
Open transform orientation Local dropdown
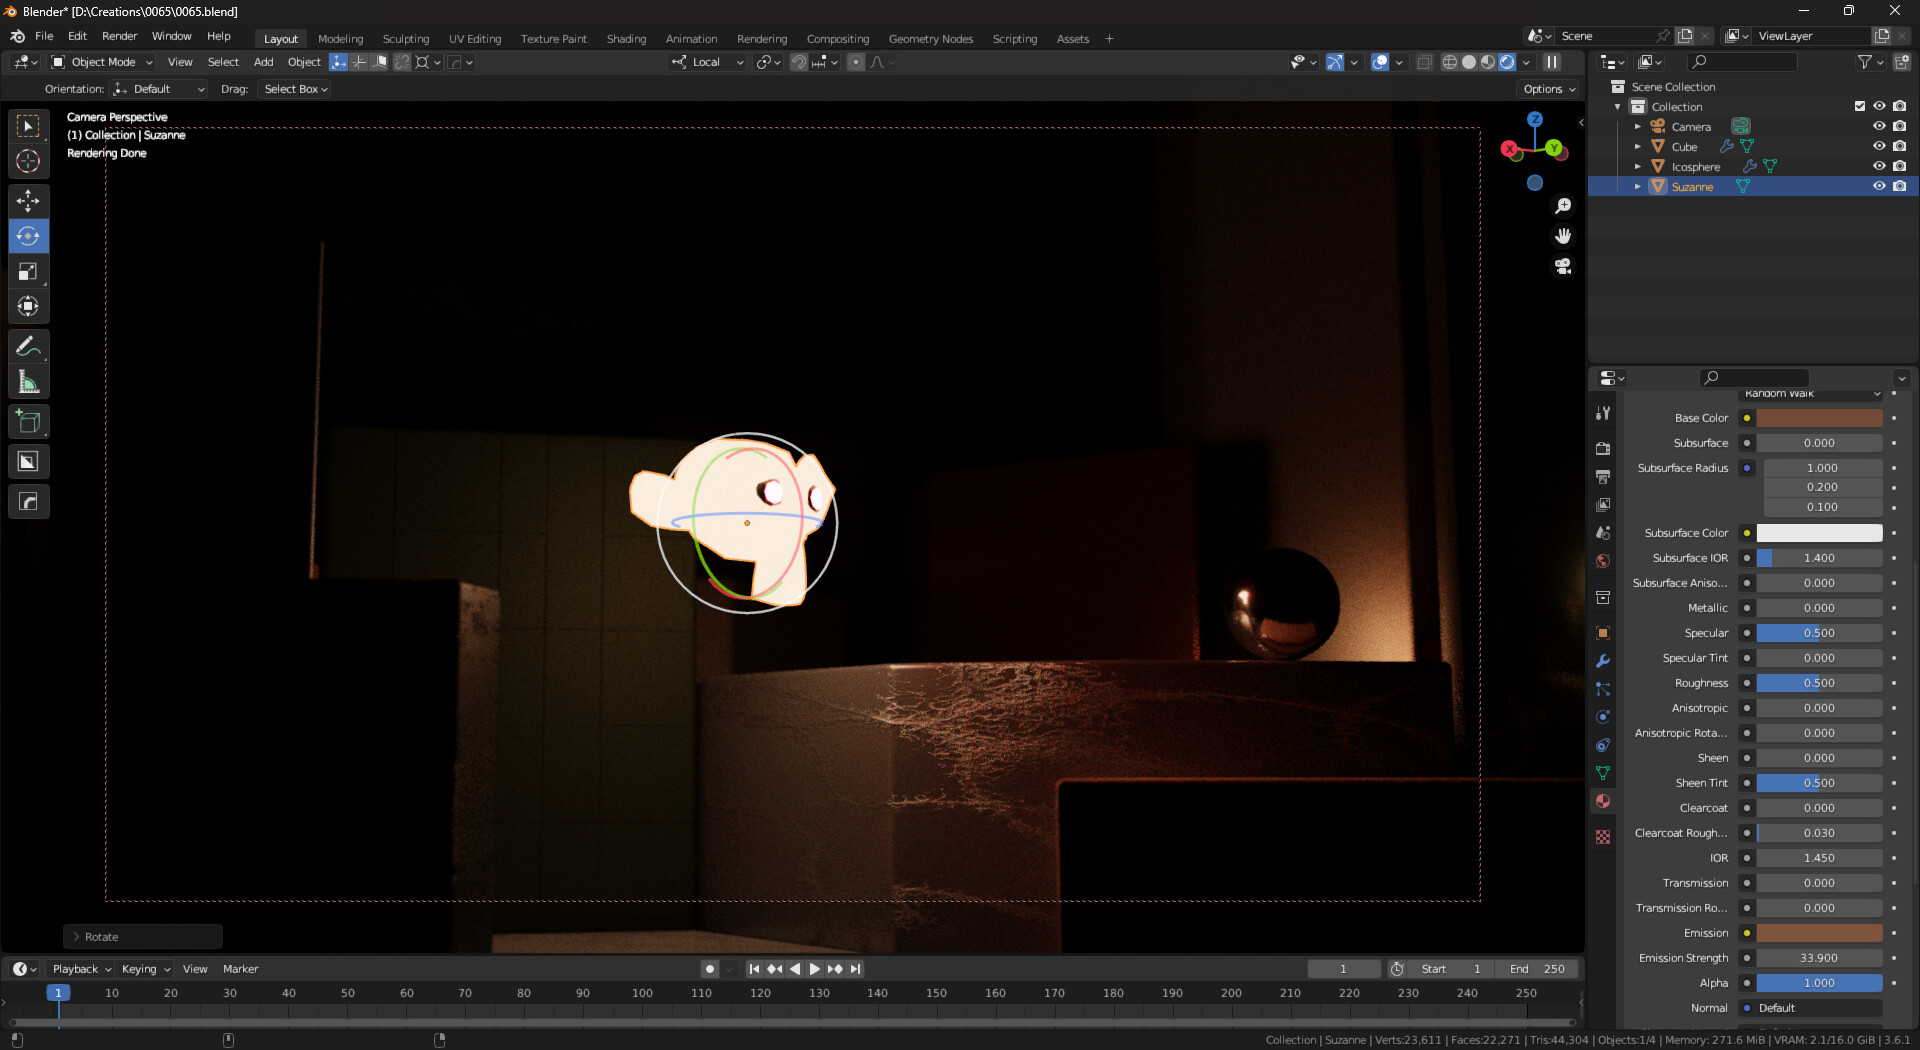(x=707, y=62)
